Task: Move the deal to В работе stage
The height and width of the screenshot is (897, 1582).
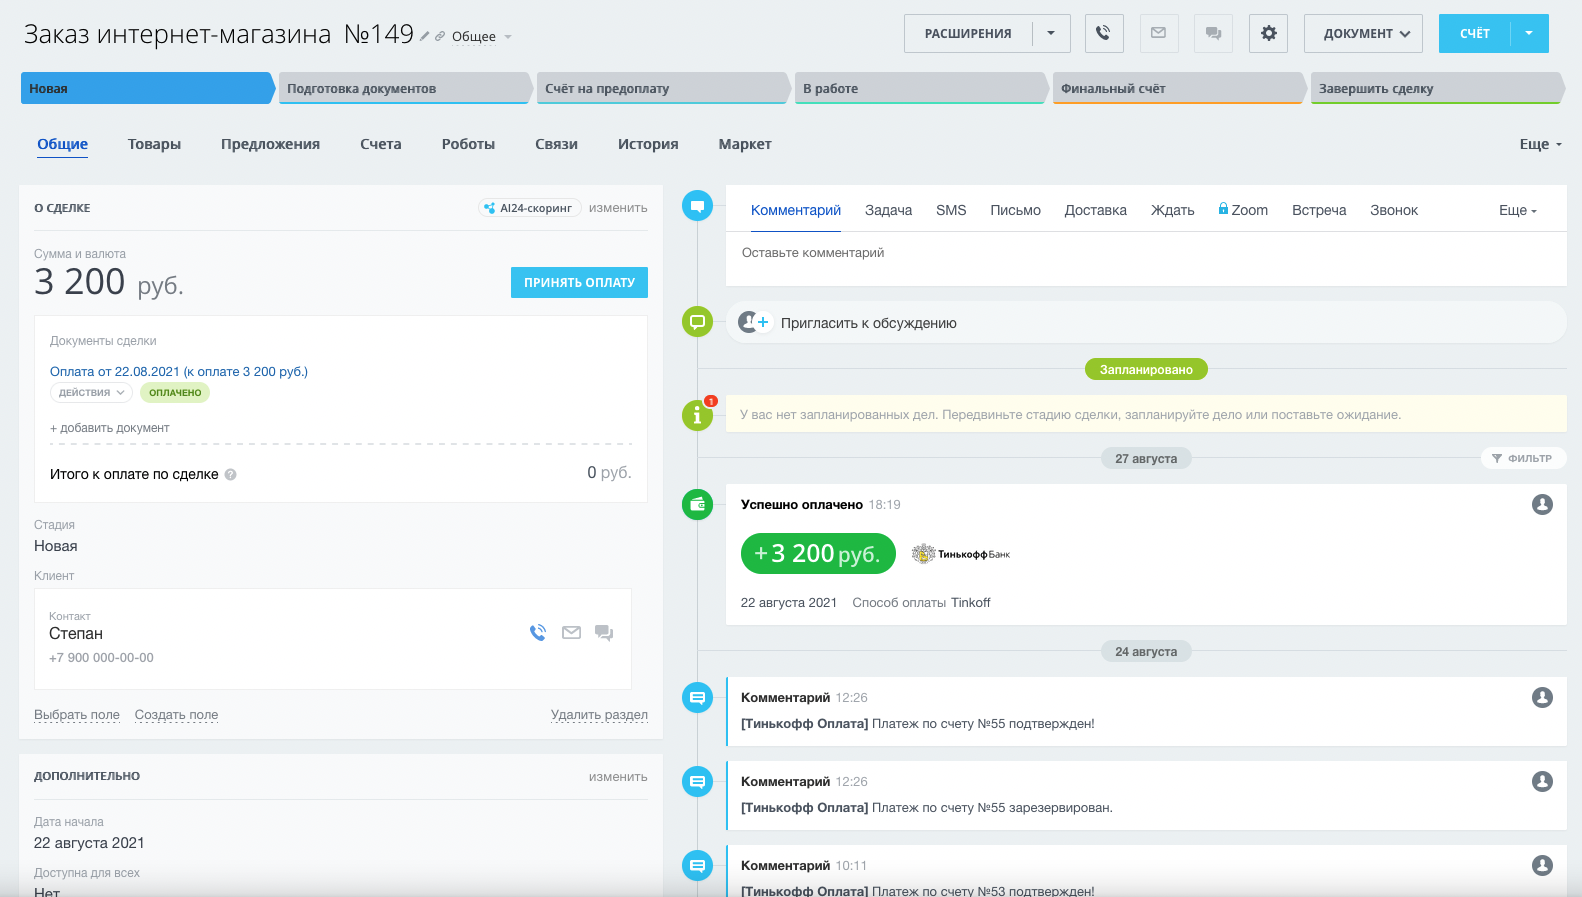Action: pos(918,88)
